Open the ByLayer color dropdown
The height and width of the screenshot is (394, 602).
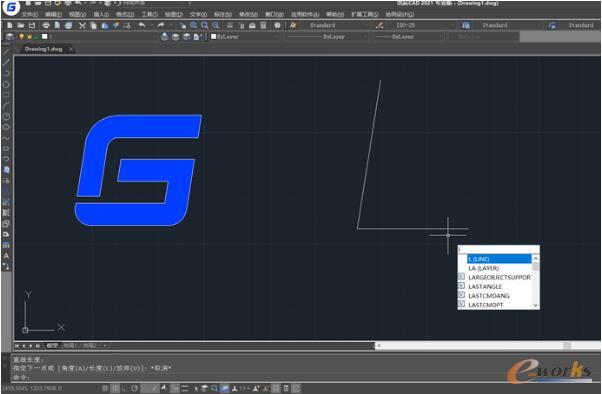pyautogui.click(x=245, y=37)
